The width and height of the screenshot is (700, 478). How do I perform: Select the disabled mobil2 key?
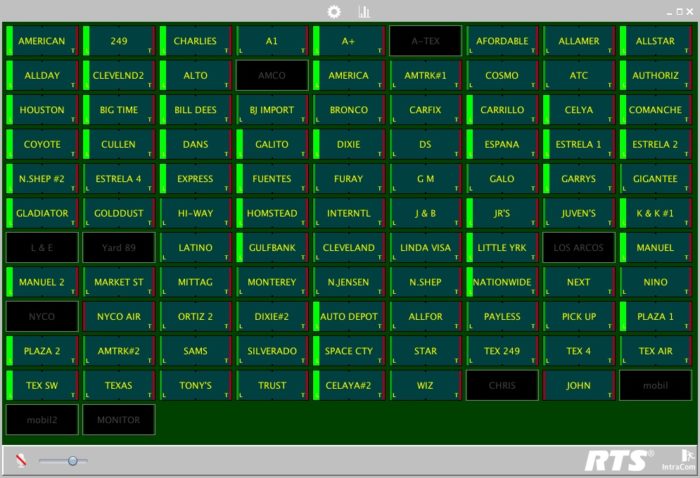[42, 420]
